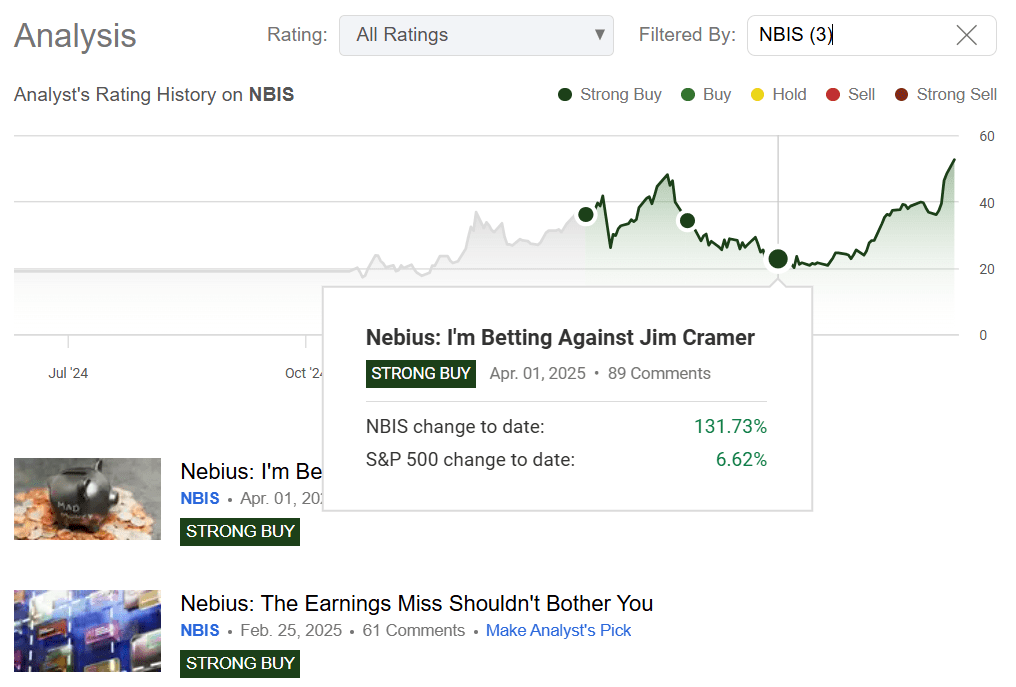Screen dimensions: 1016x687
Task: Select the second dark green chart rating marker
Action: (x=687, y=221)
